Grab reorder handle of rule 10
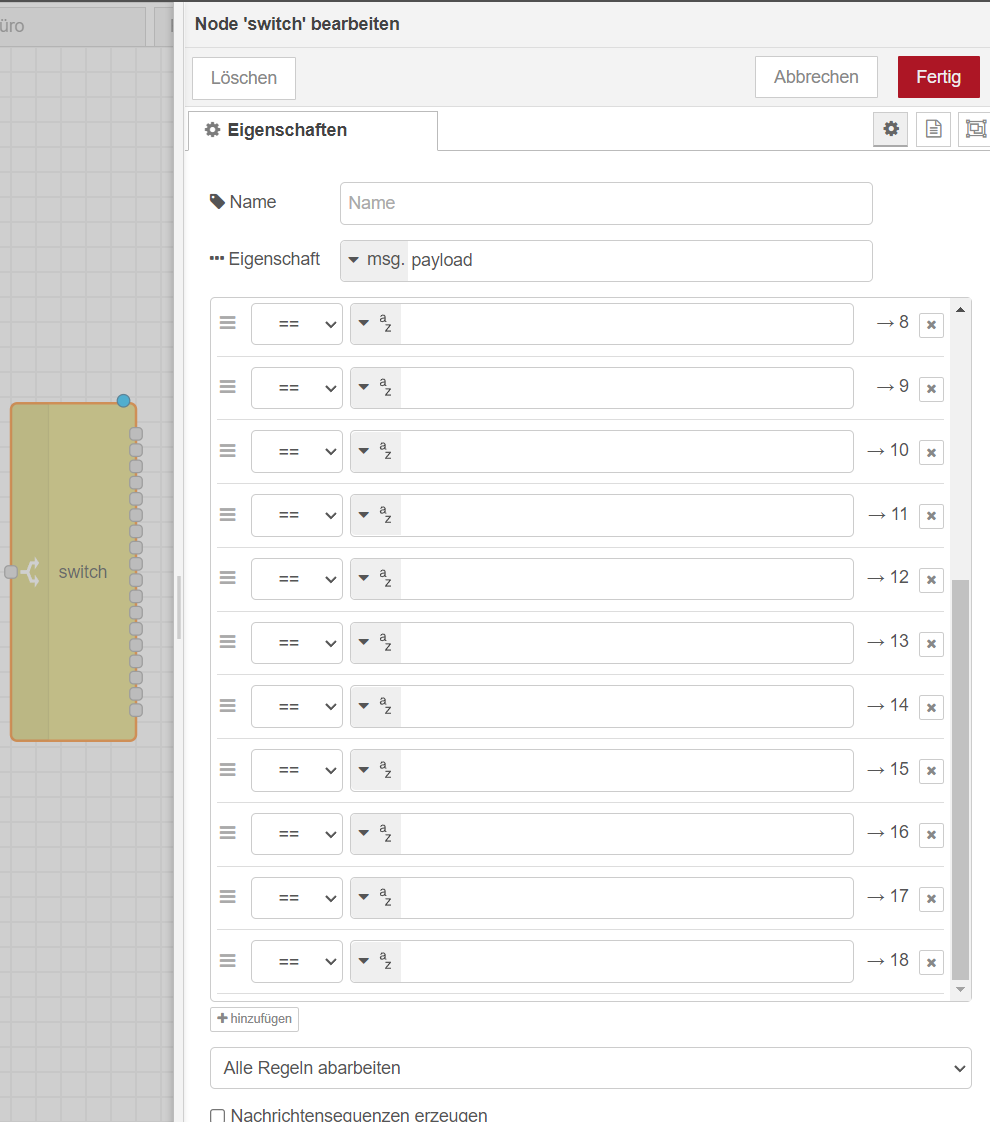 point(227,450)
